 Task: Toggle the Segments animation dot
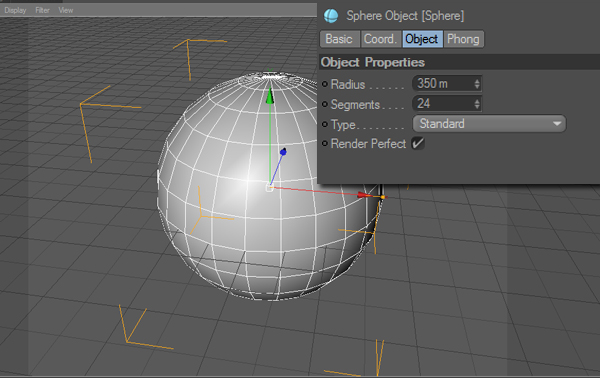click(325, 104)
